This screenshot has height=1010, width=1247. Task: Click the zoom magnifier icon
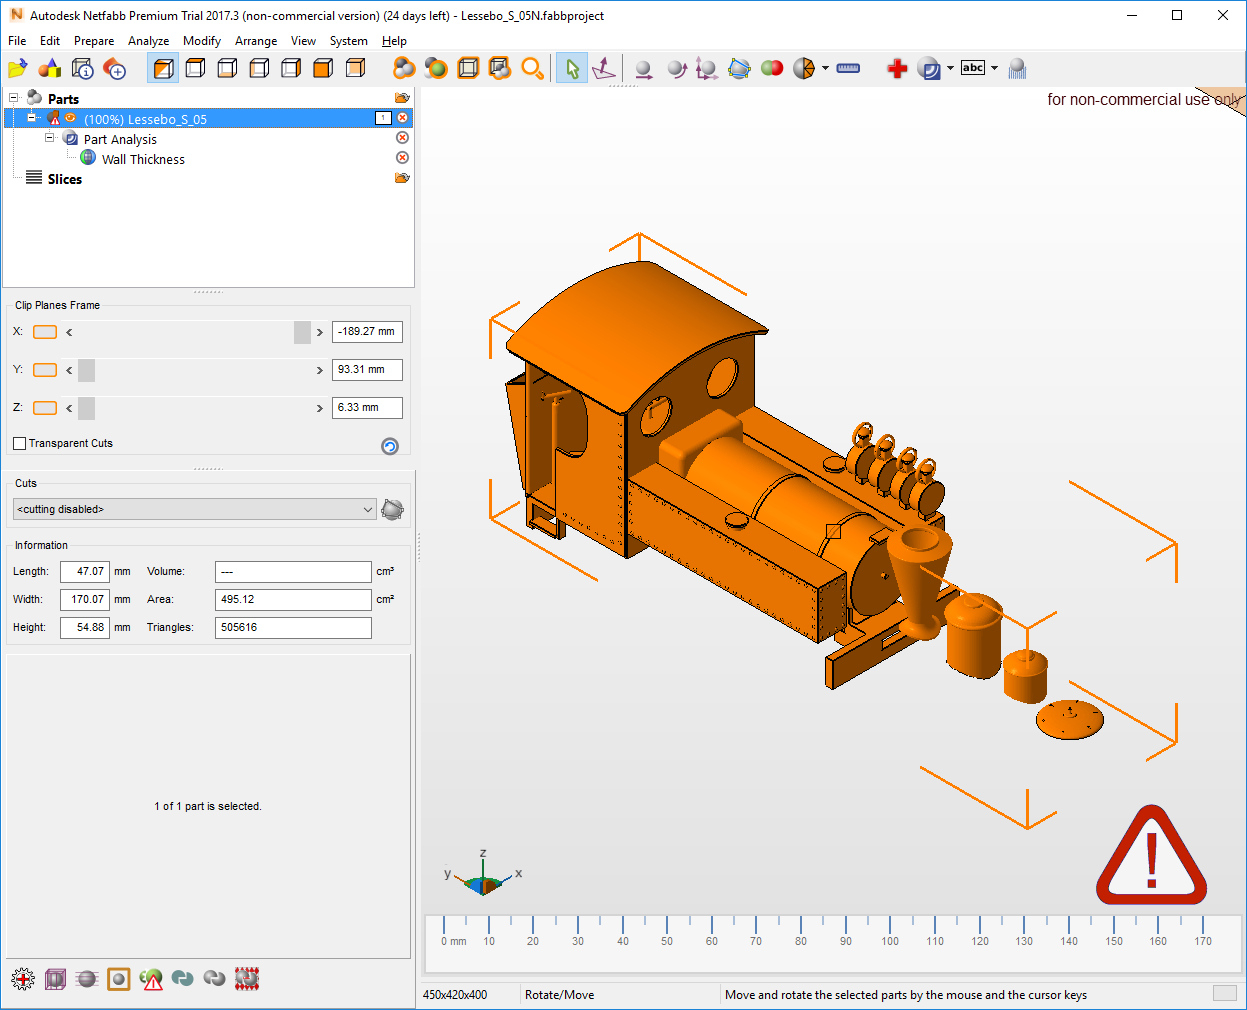[532, 68]
